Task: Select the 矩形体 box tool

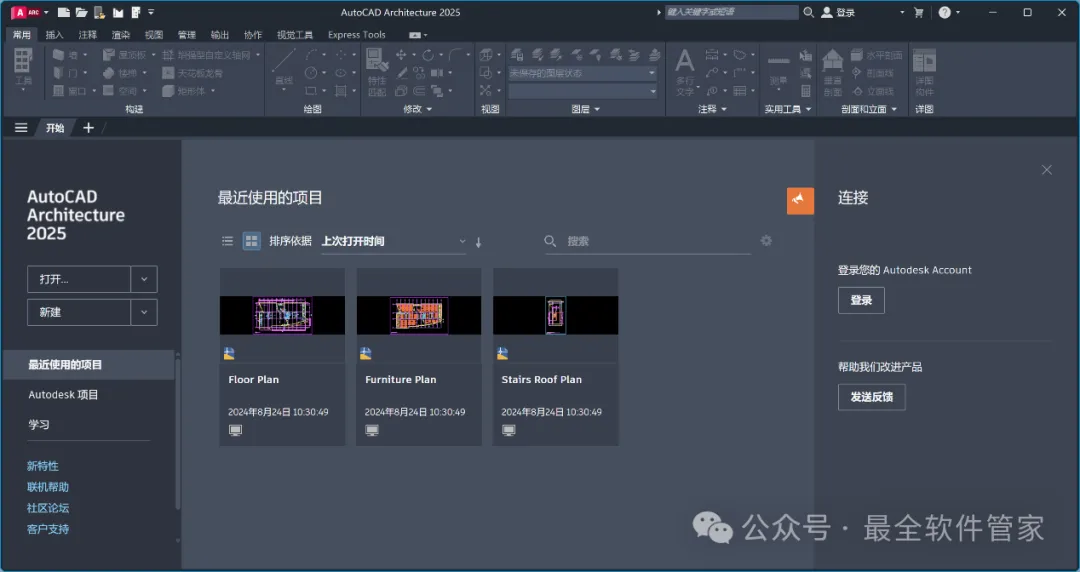Action: 185,90
